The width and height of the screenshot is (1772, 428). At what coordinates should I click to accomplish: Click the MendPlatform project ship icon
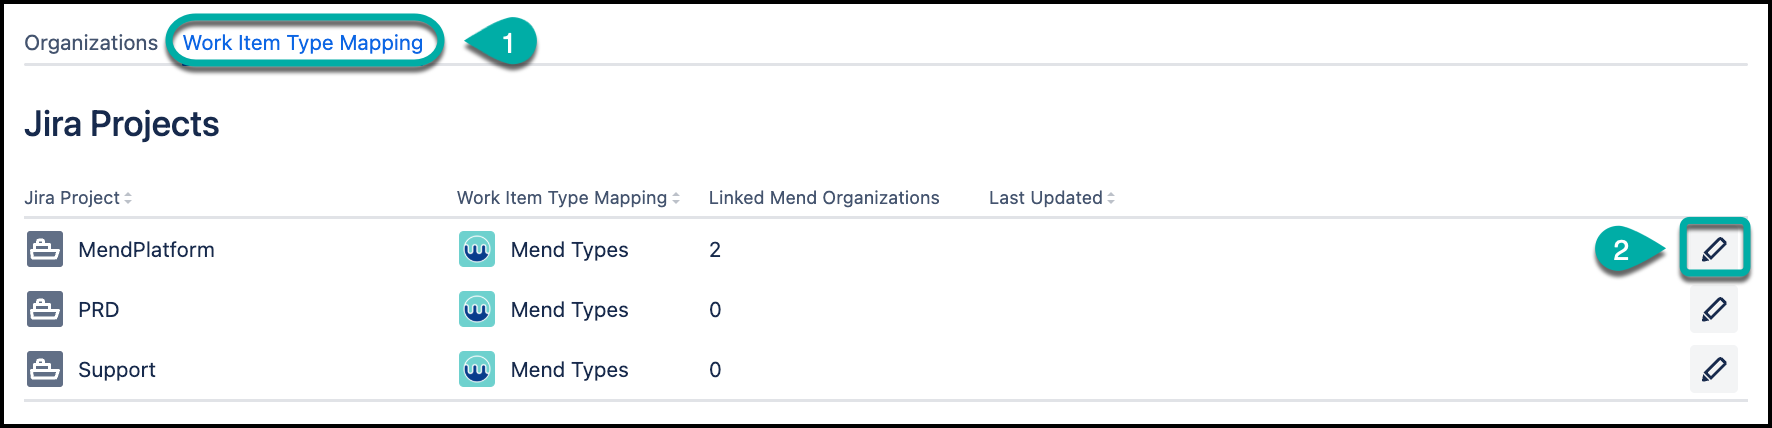pos(45,250)
